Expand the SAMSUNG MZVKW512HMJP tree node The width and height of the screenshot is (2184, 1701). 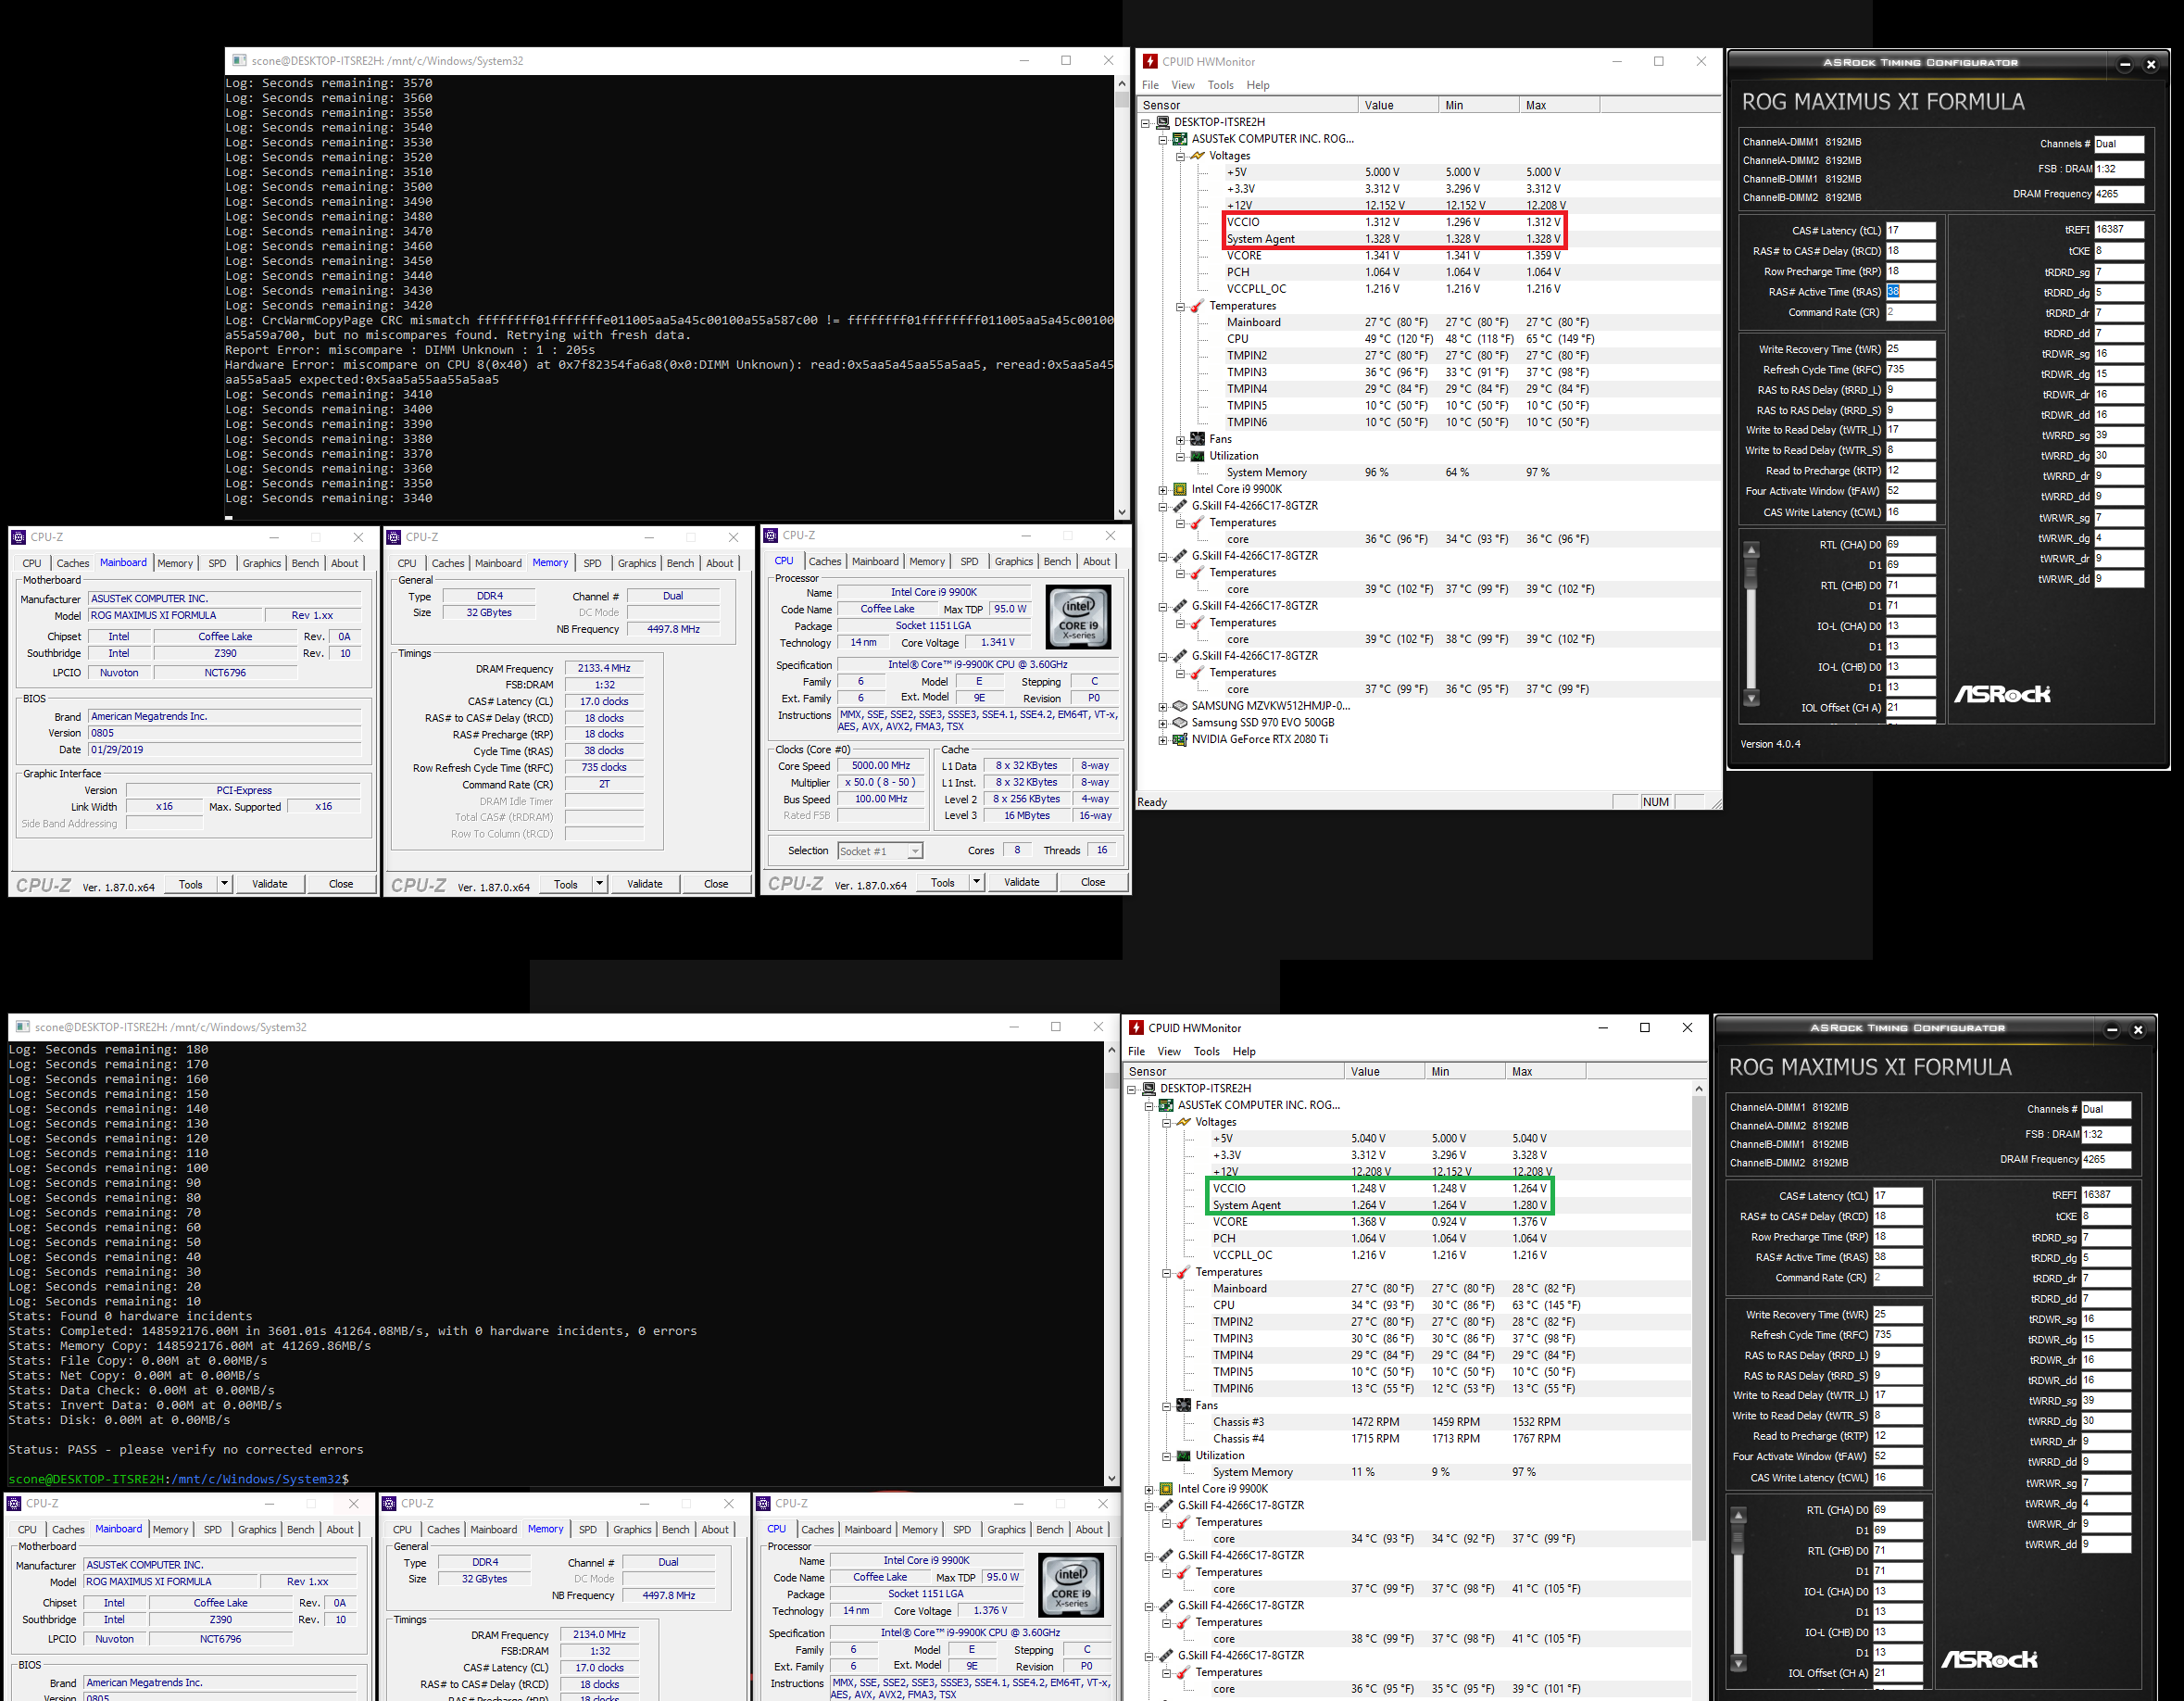tap(1162, 707)
